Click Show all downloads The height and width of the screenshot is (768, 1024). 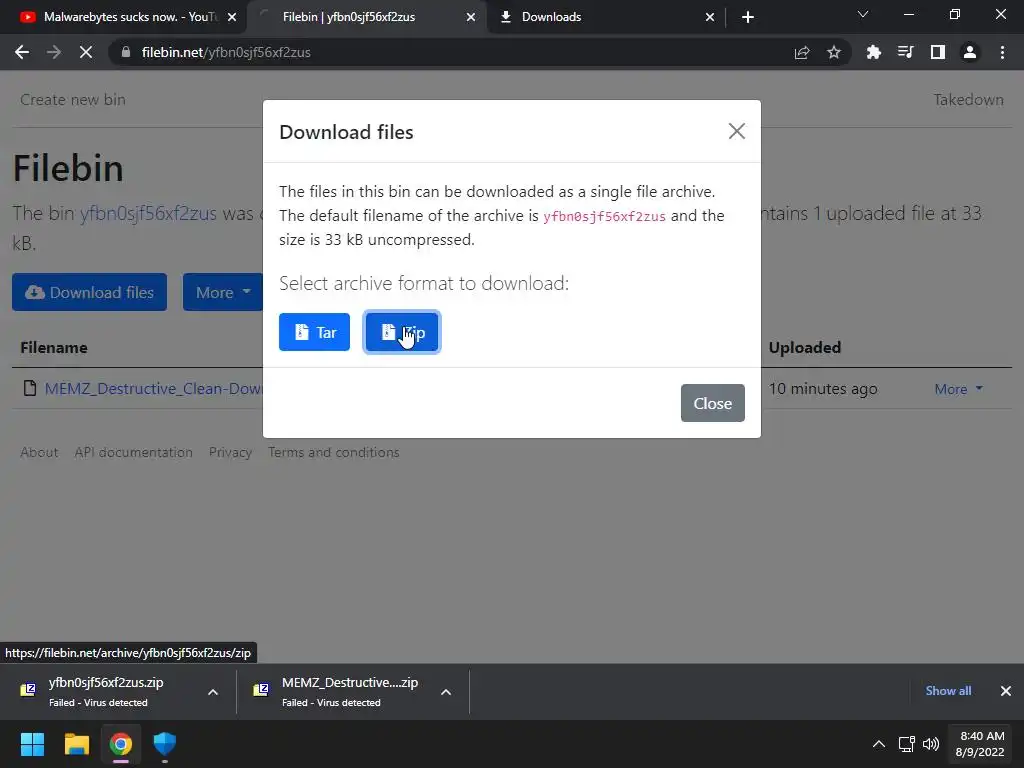(948, 691)
